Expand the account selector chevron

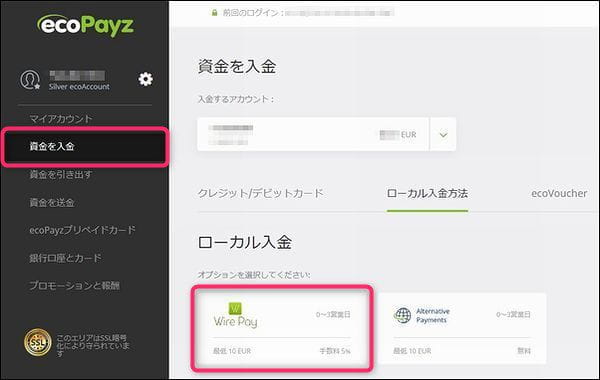(x=443, y=135)
